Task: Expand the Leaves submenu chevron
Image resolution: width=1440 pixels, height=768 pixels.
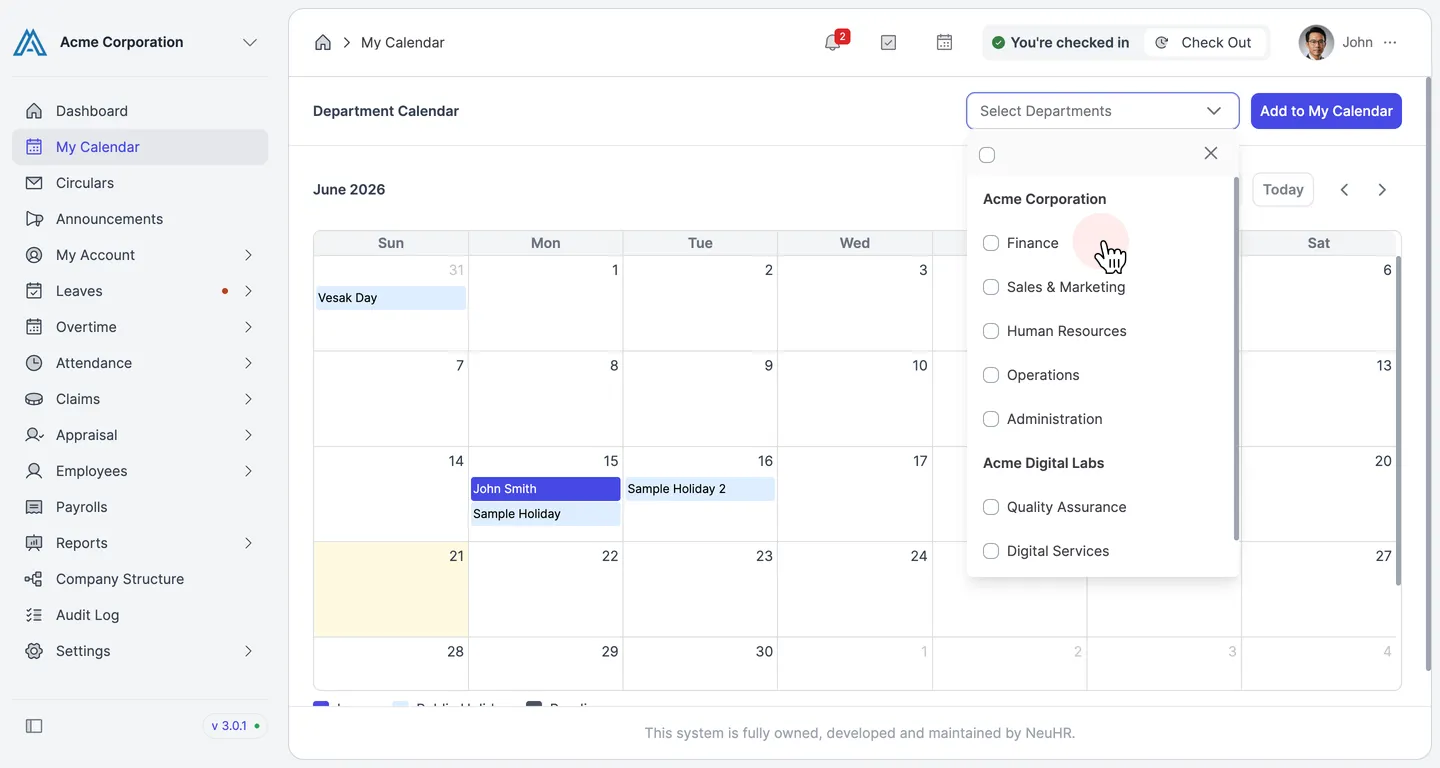Action: click(248, 291)
